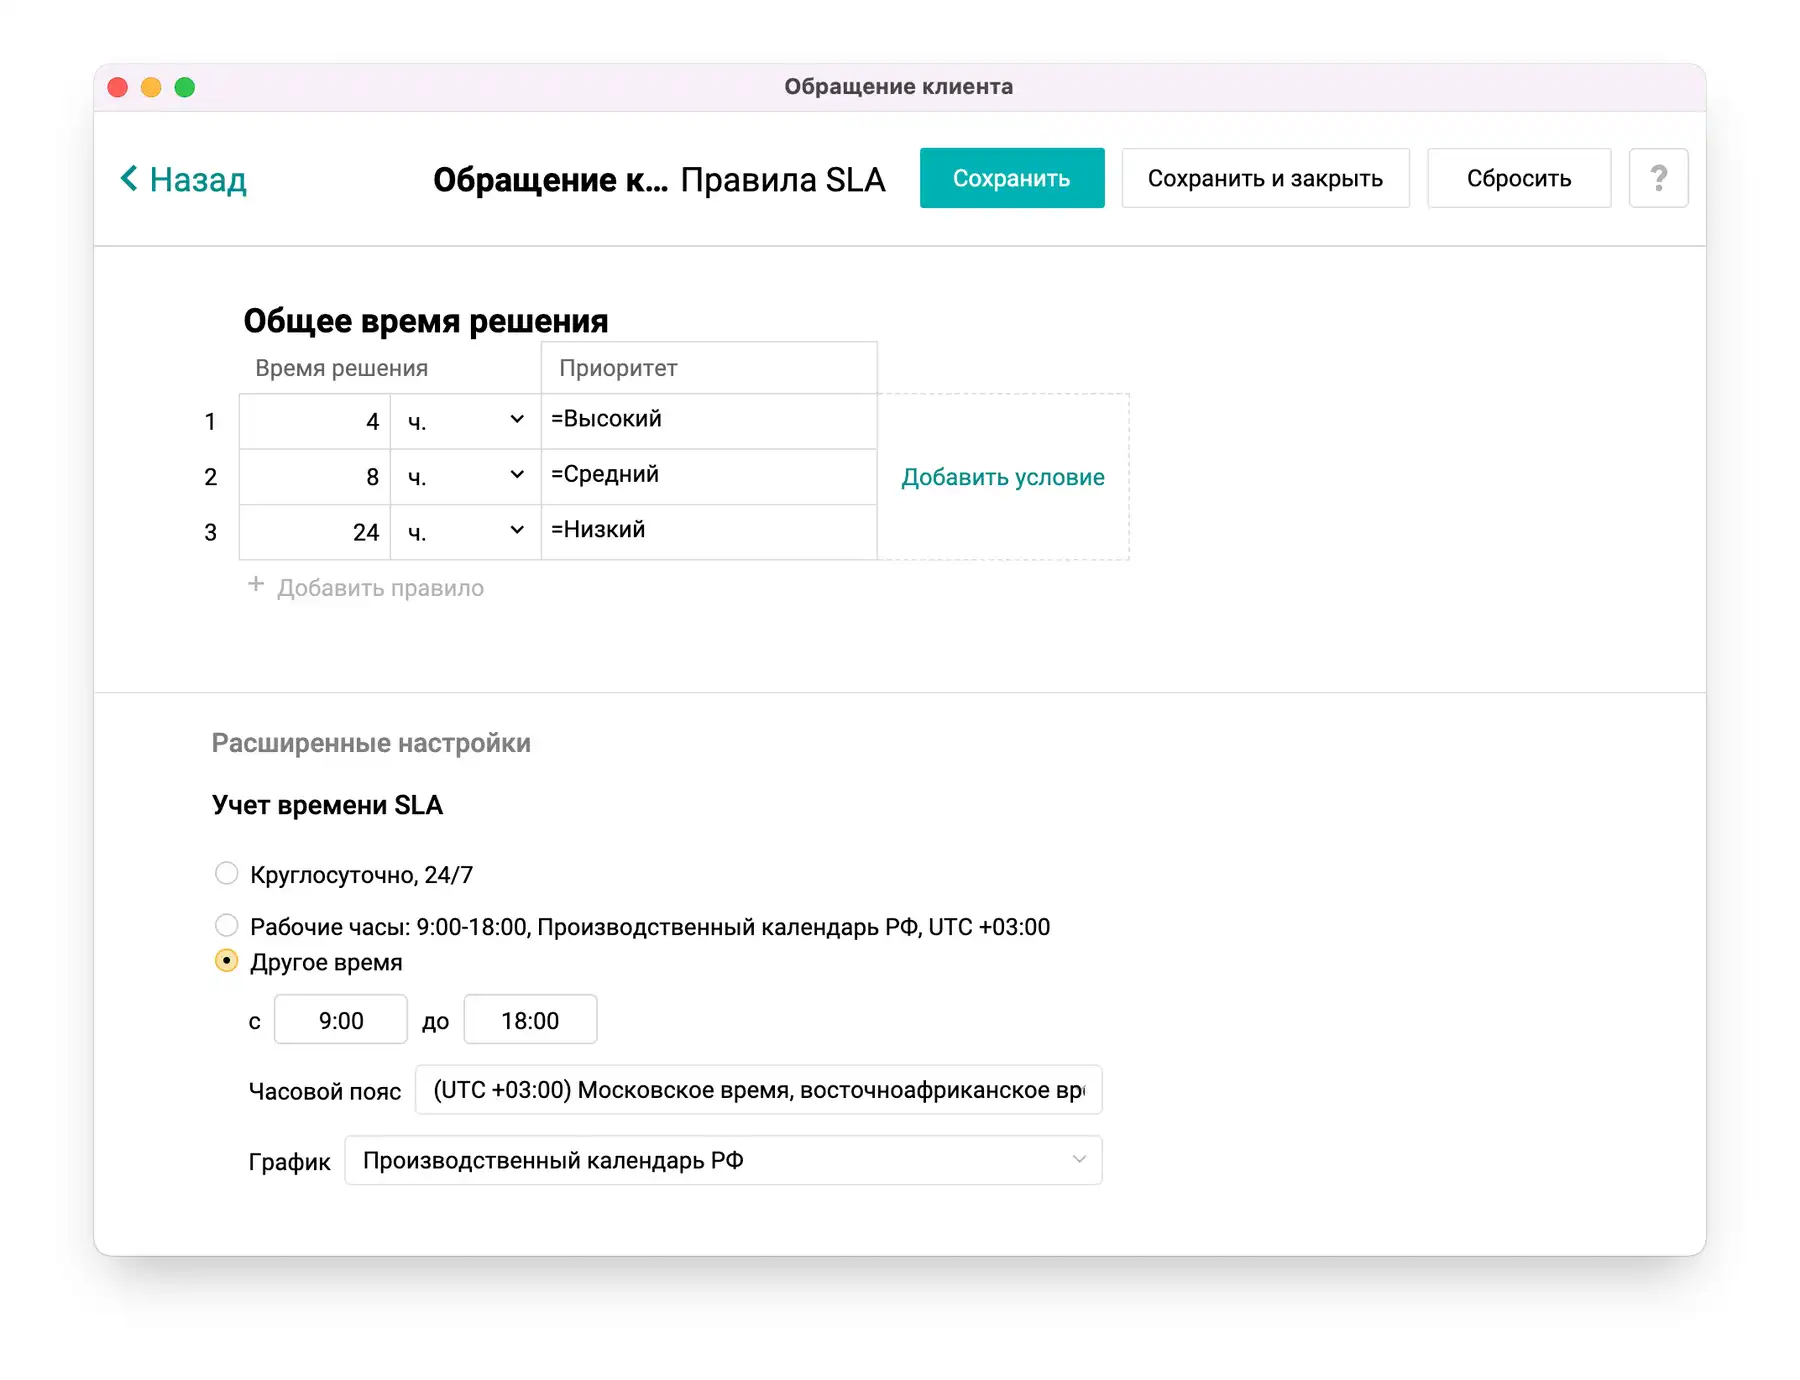Click Добавить правило to add a rule
Image resolution: width=1800 pixels, height=1380 pixels.
tap(380, 588)
